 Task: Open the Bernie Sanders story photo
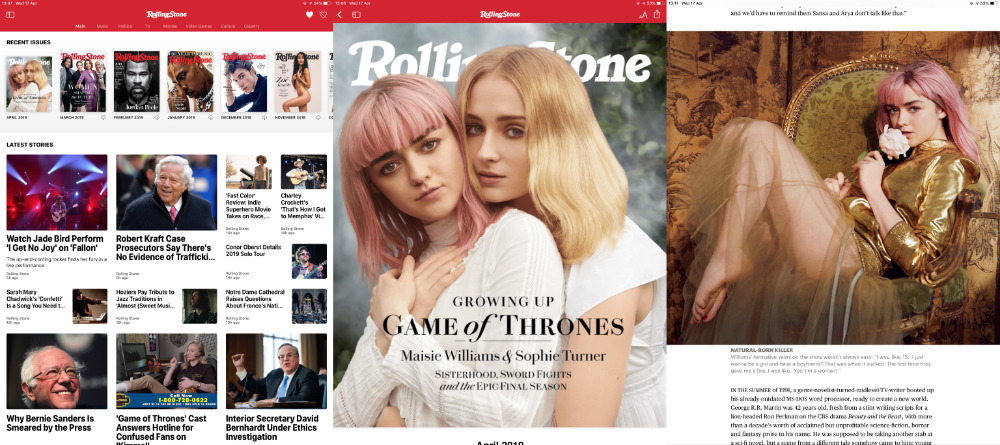57,371
